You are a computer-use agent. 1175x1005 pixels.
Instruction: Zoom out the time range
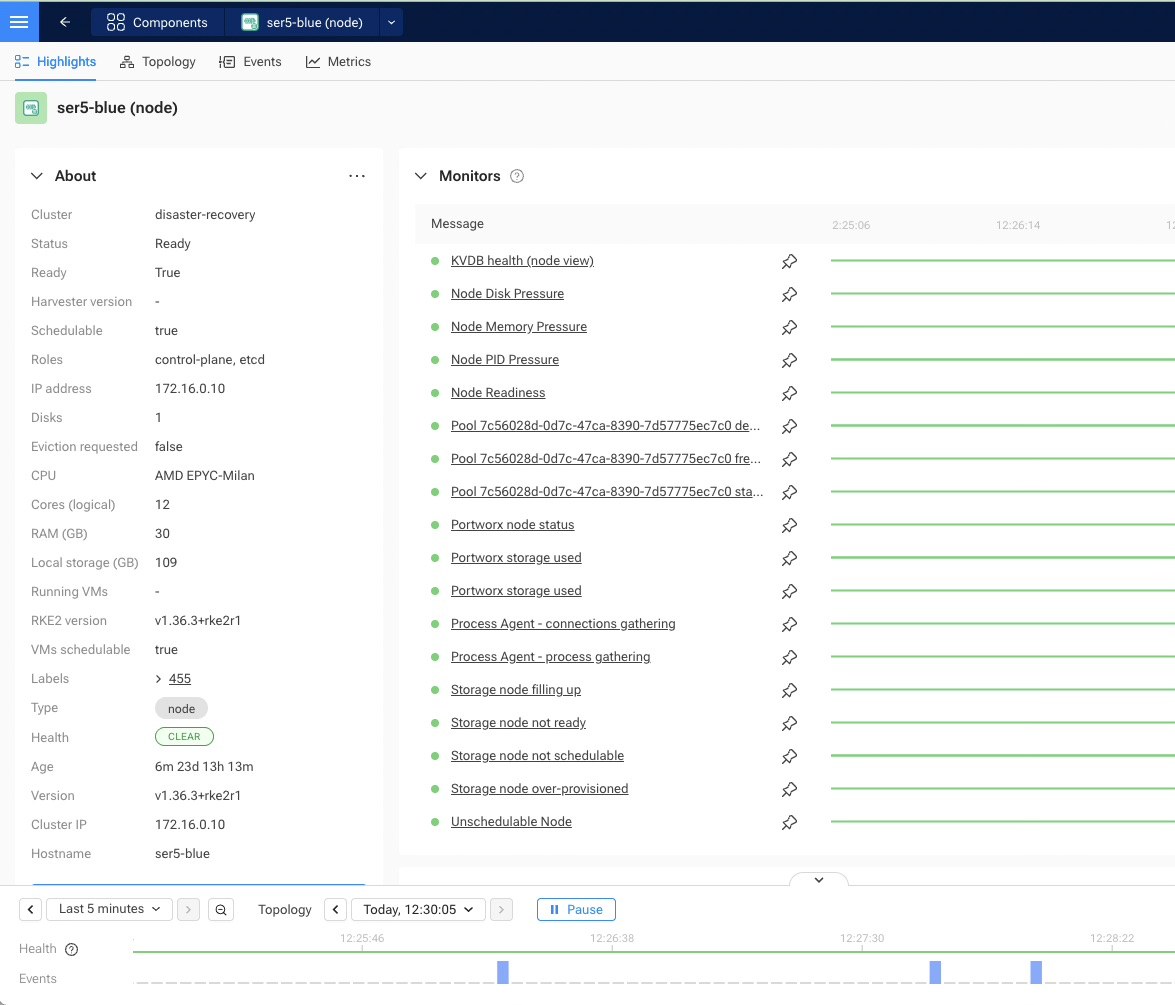coord(220,909)
